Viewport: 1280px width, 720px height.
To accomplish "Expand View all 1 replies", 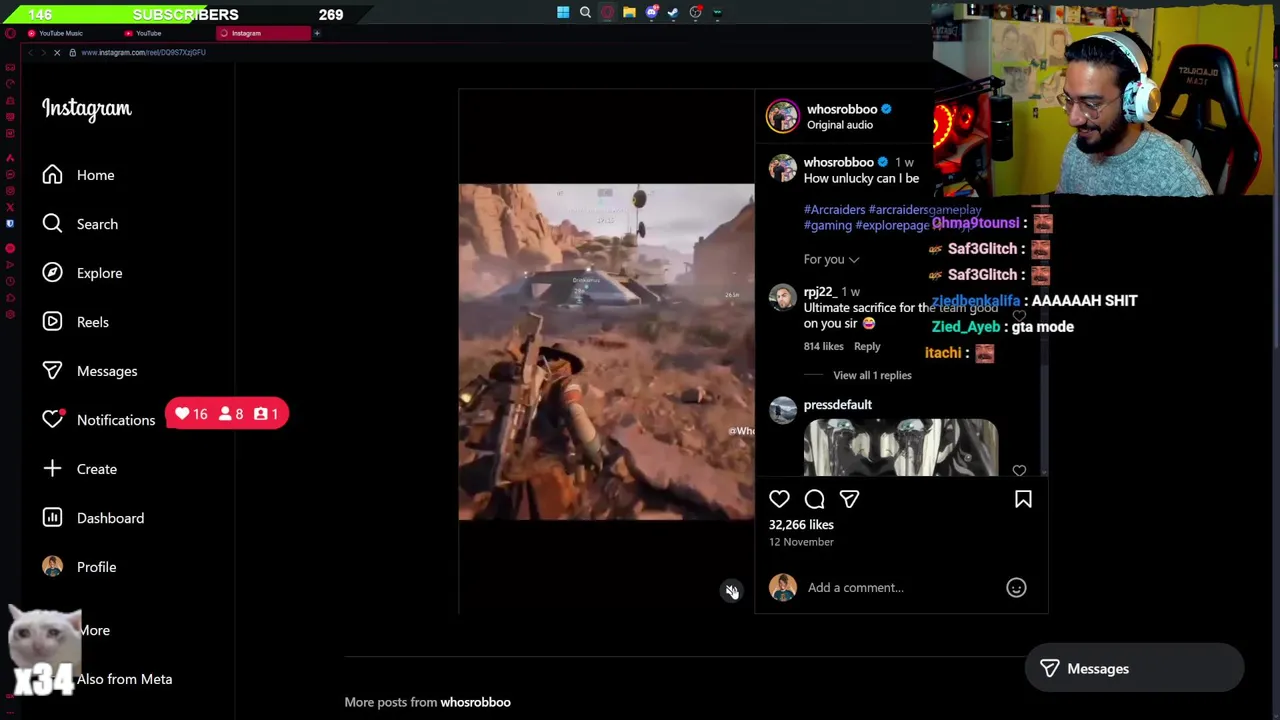I will click(x=872, y=376).
